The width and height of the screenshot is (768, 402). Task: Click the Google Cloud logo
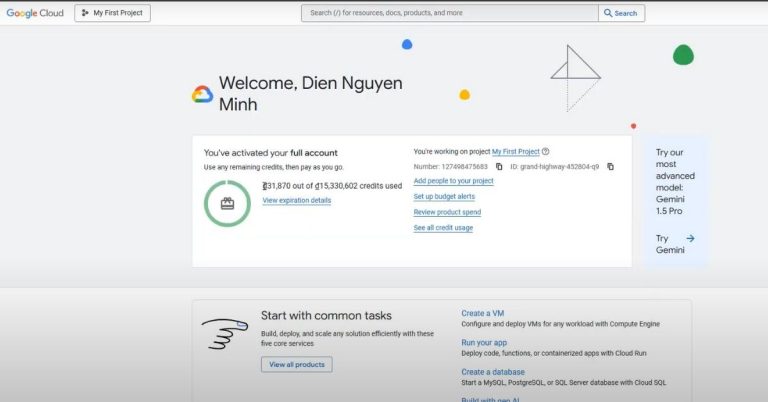click(x=35, y=13)
